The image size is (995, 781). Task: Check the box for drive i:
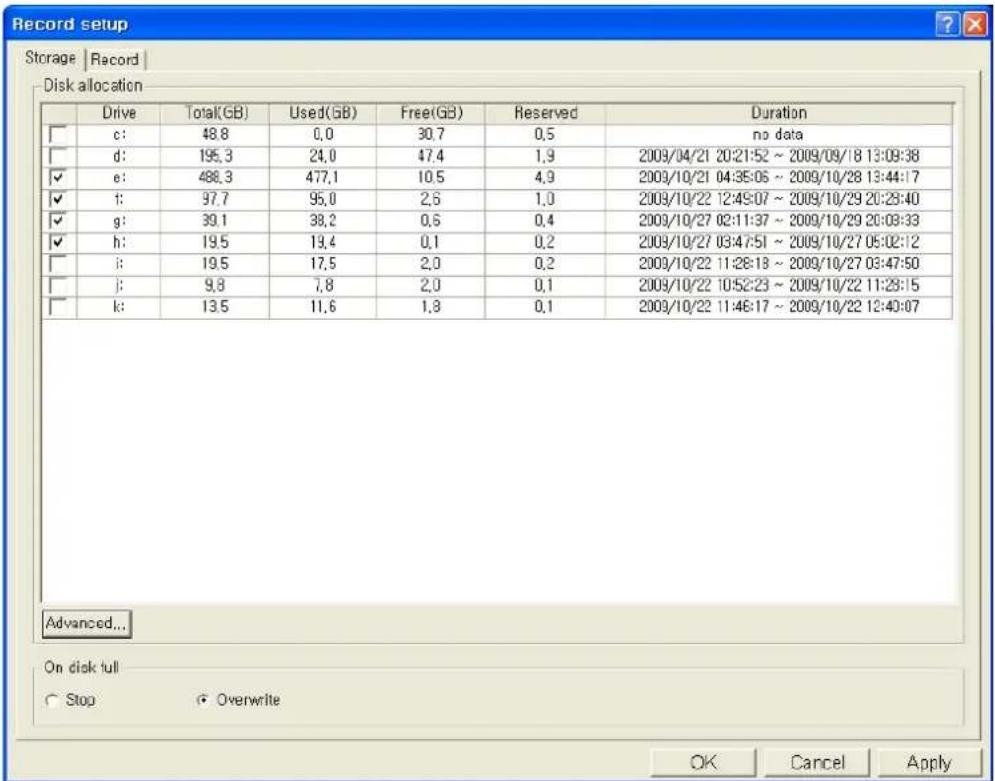pos(58,264)
